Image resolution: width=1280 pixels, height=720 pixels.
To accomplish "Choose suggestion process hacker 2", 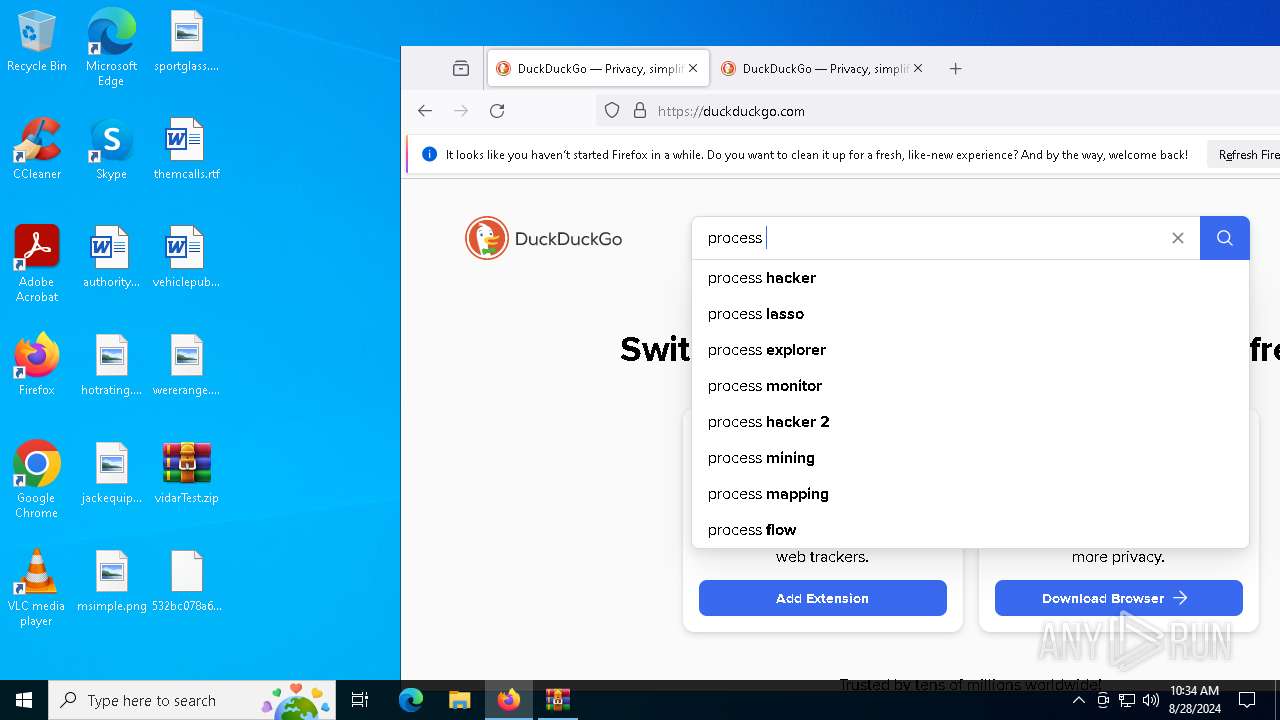I will click(970, 422).
